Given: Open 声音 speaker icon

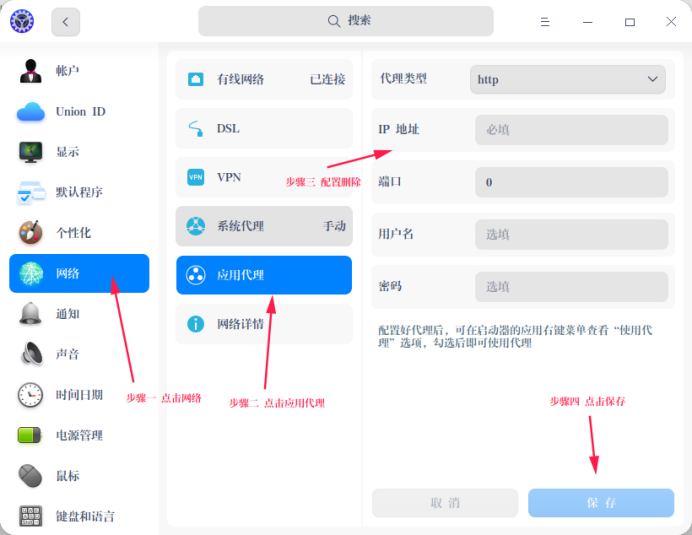Looking at the screenshot, I should [31, 354].
